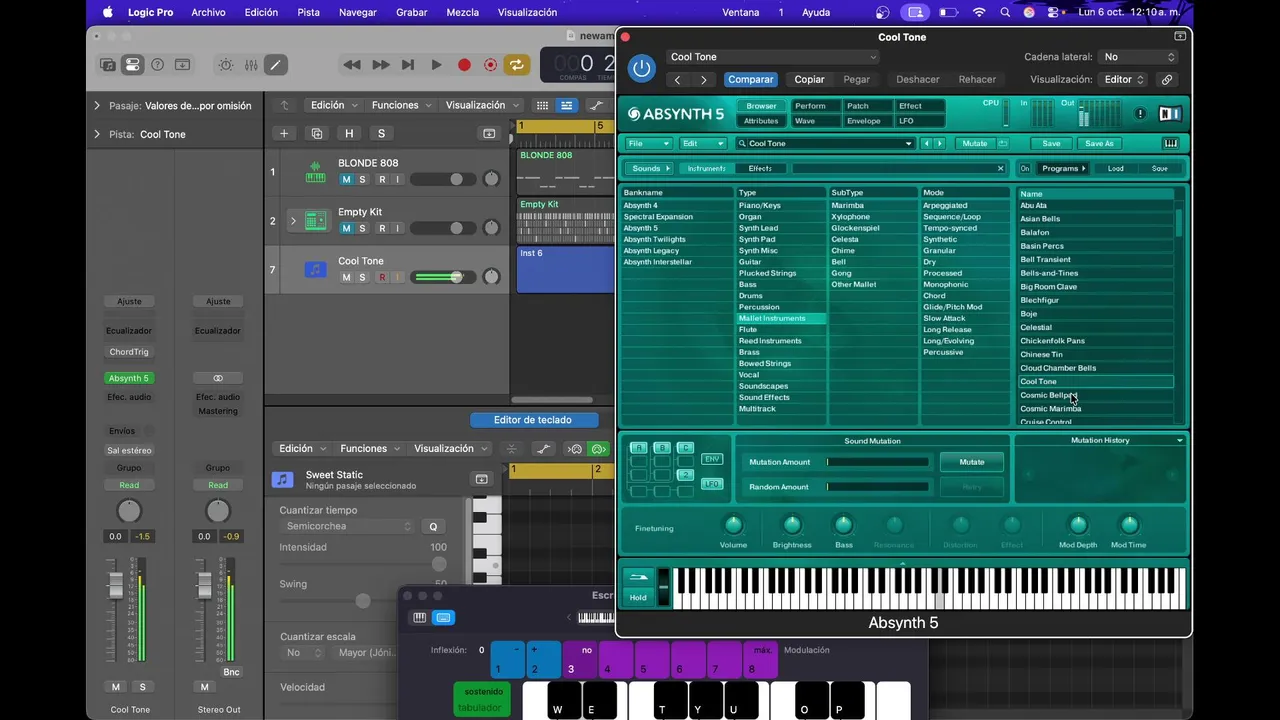Toggle the Inspector button in Logic toolbar
The height and width of the screenshot is (720, 1280).
click(132, 65)
